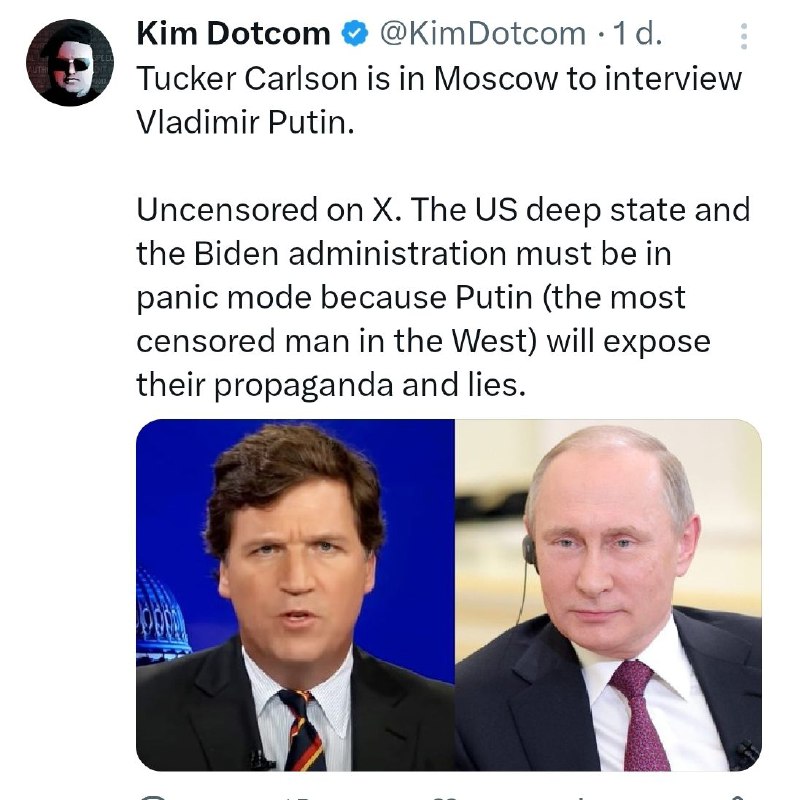Click the share icon under the photos

tap(735, 797)
